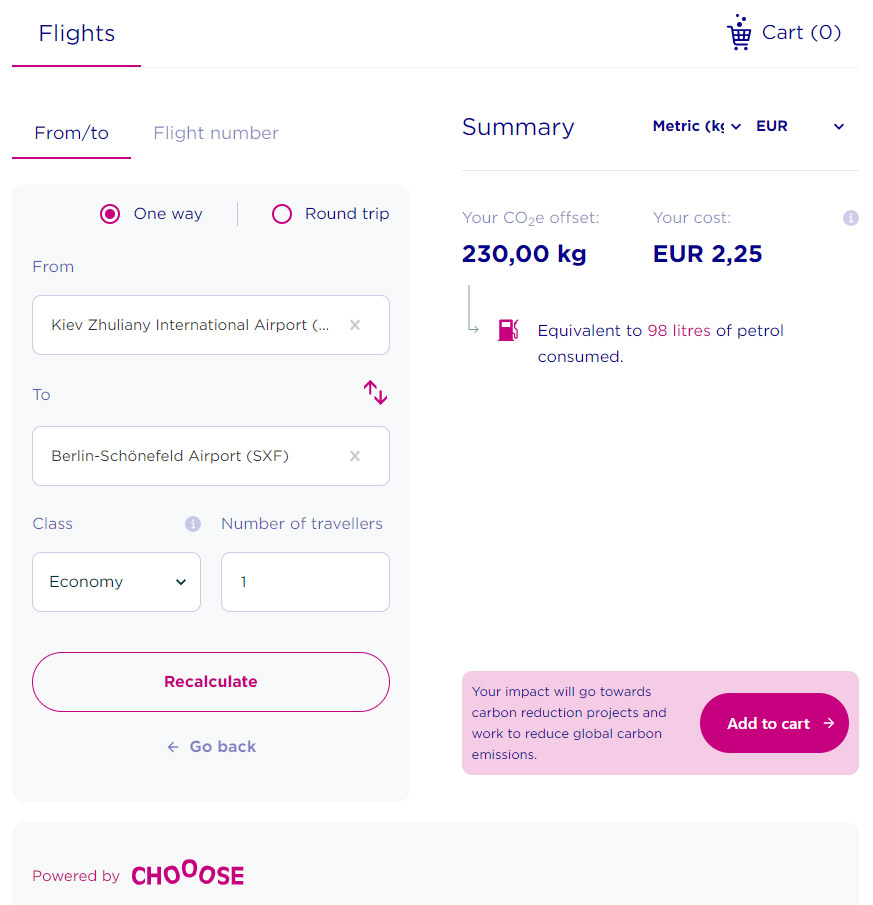Click the Go back arrow icon

173,747
